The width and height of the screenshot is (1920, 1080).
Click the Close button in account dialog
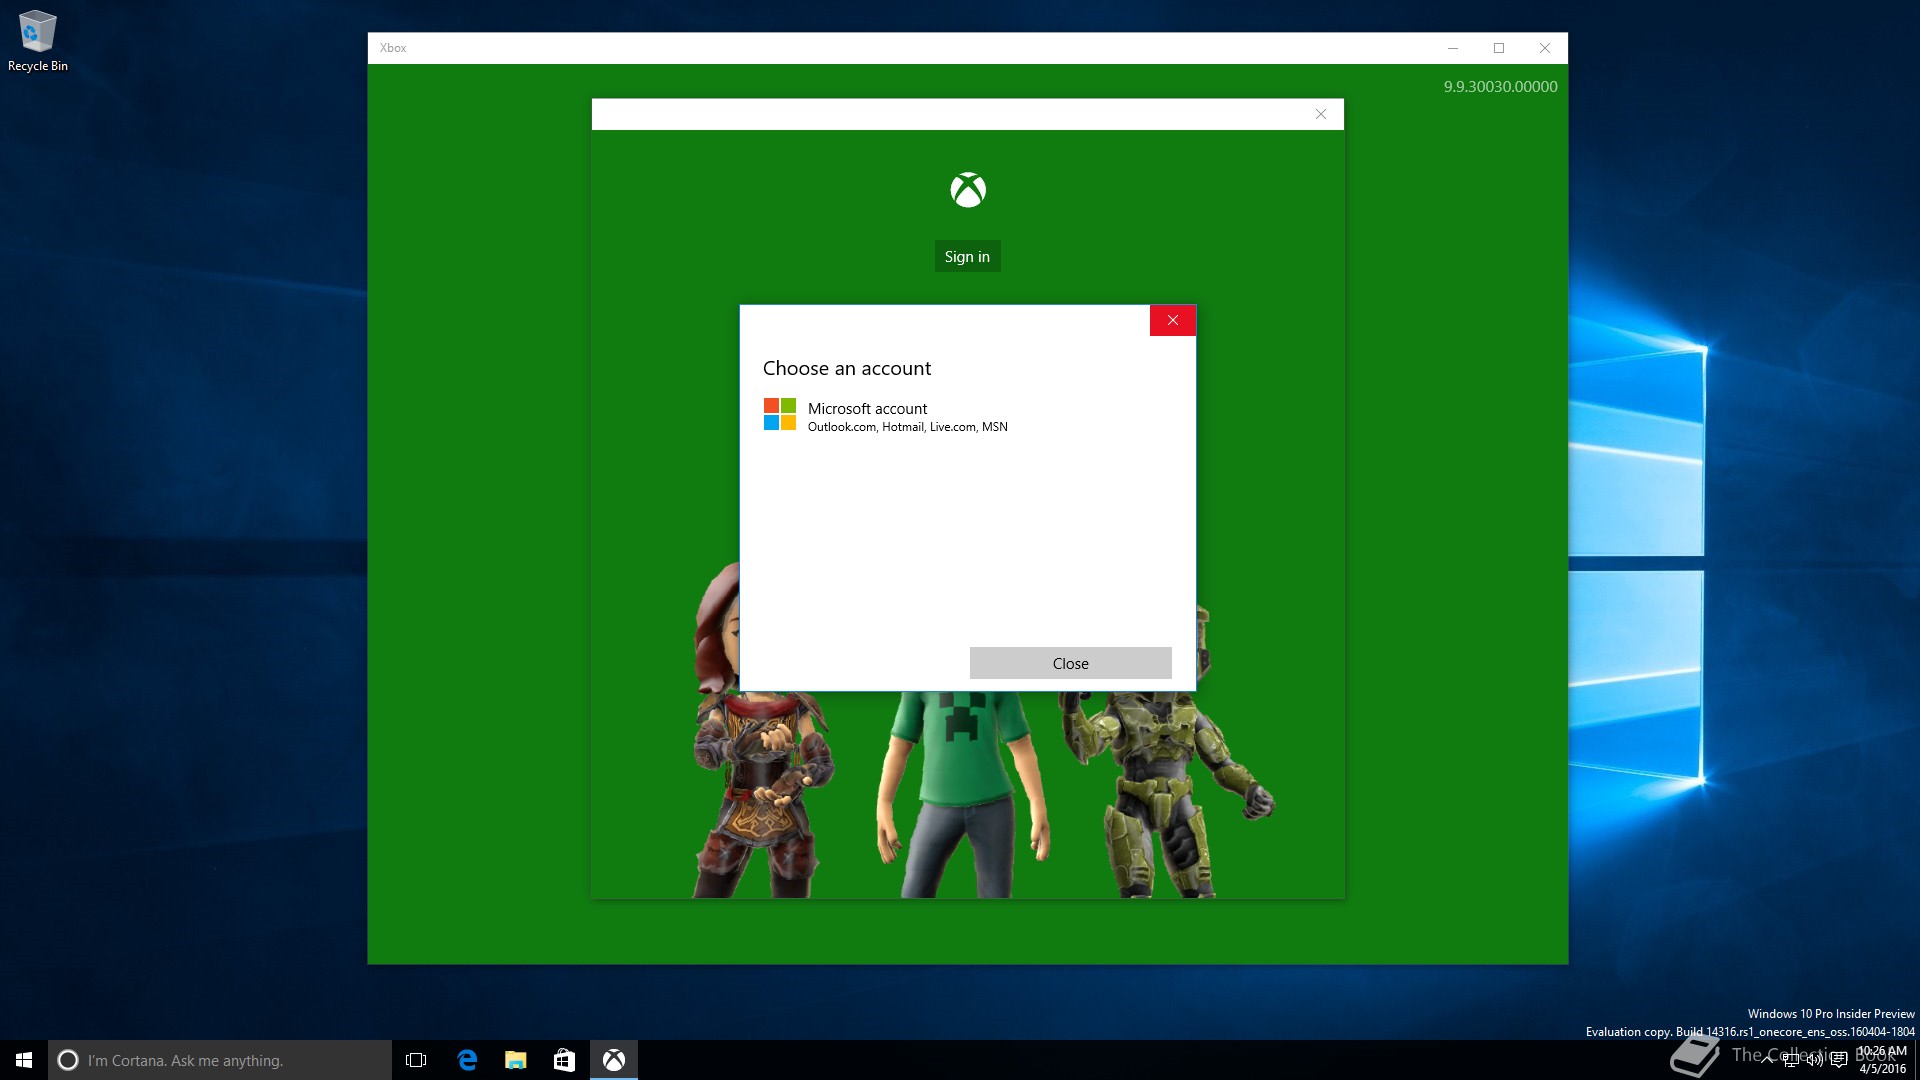click(1070, 663)
